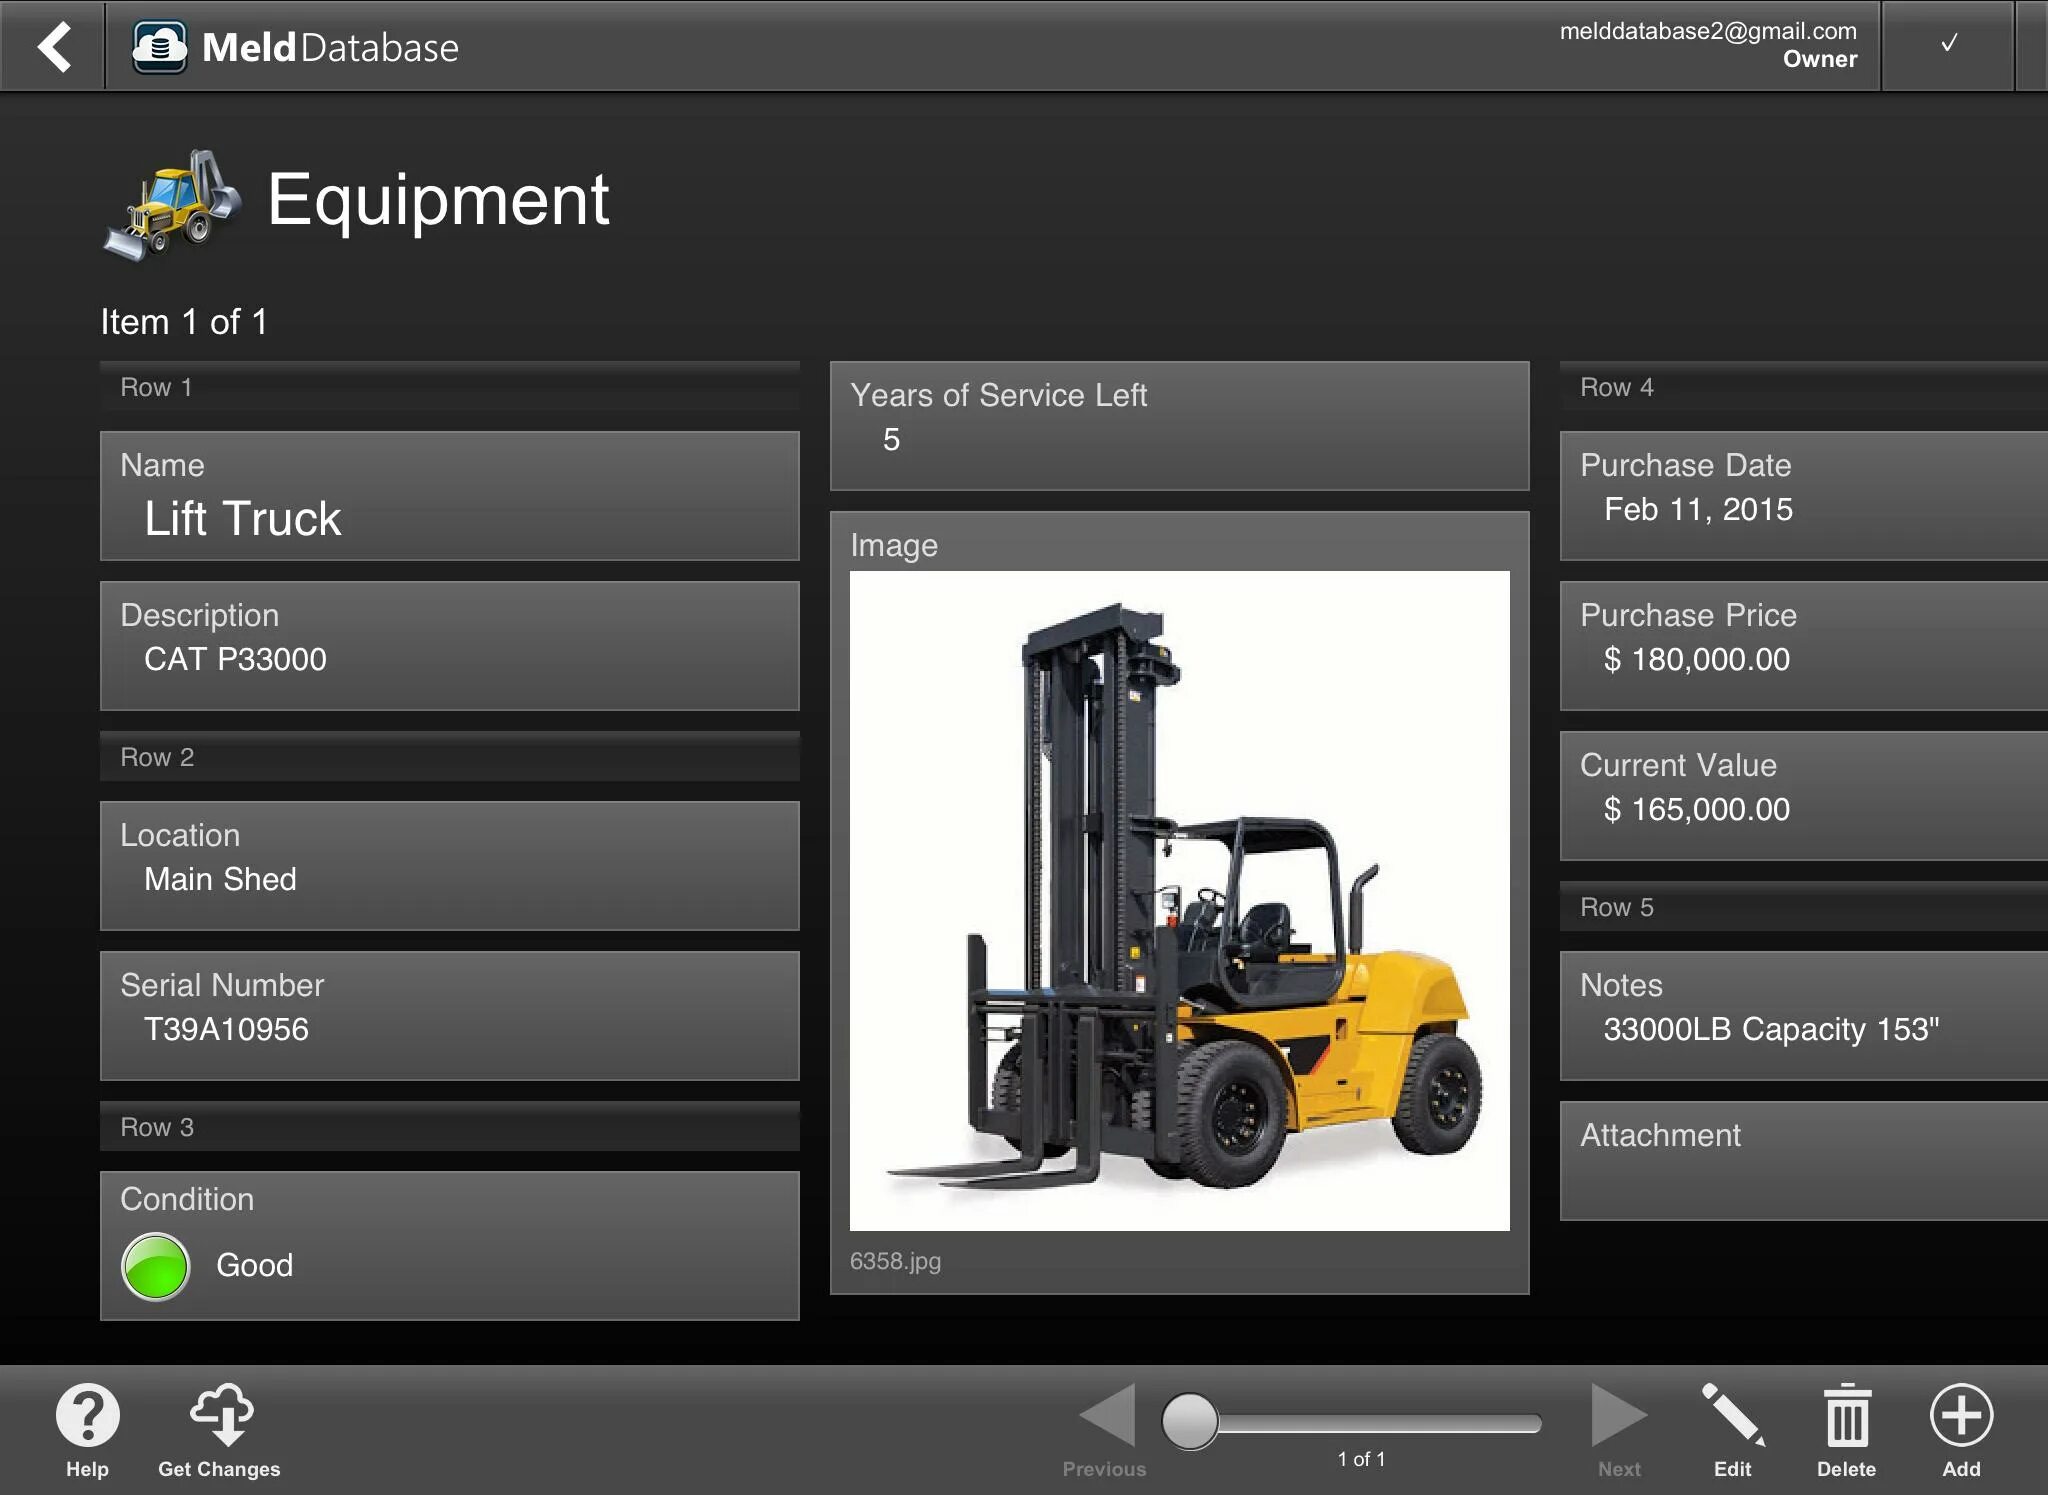Click the Purchase Date Feb 11, 2015
Screen dimensions: 2048x1495
1804,496
